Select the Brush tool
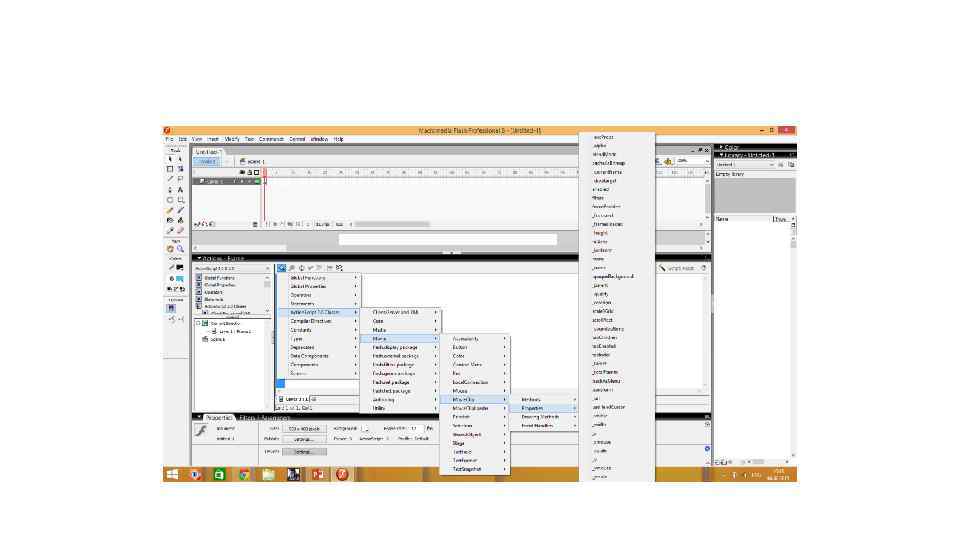Viewport: 960px width, 540px height. click(181, 210)
